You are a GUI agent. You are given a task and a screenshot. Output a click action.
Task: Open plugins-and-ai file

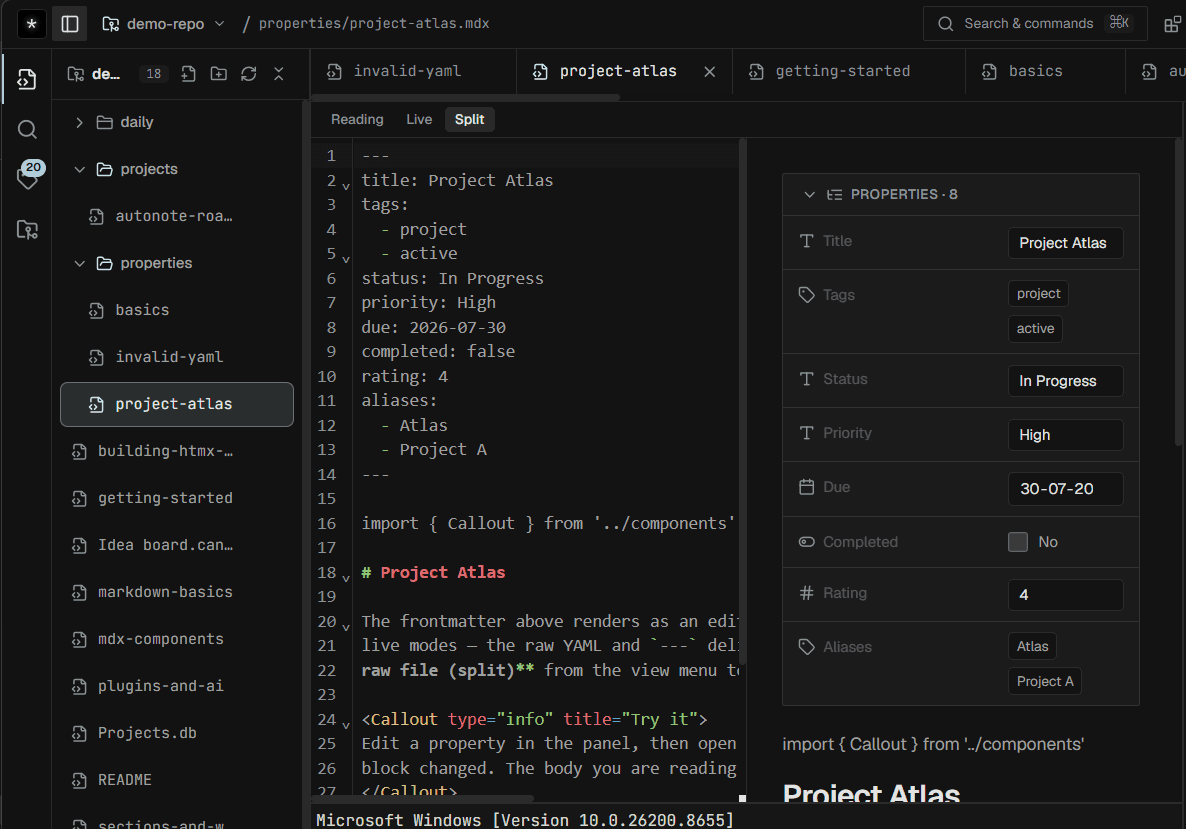click(x=177, y=685)
